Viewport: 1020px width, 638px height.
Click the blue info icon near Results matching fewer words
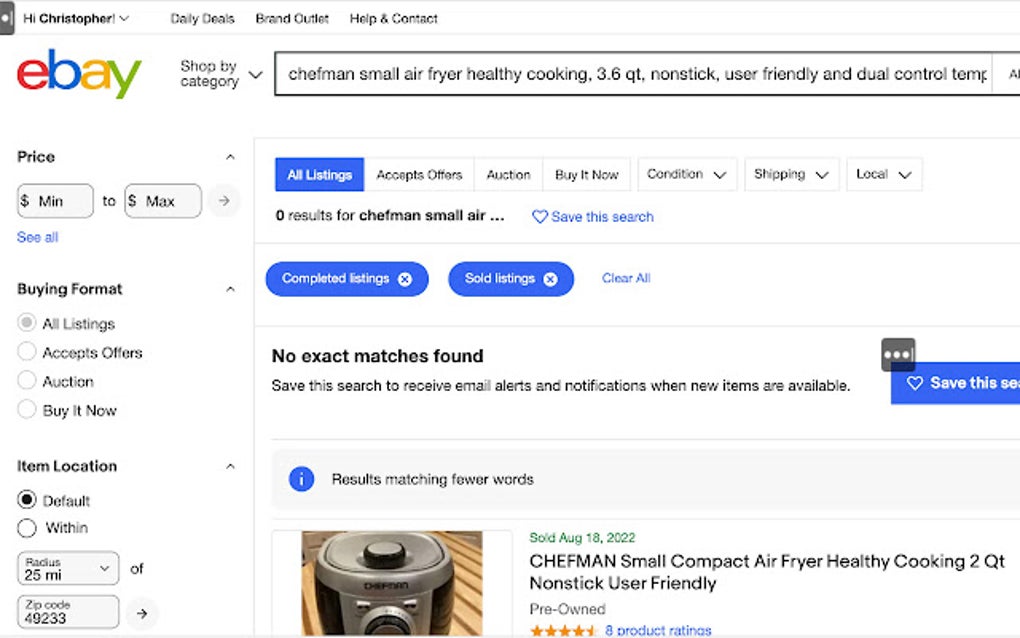[x=301, y=479]
